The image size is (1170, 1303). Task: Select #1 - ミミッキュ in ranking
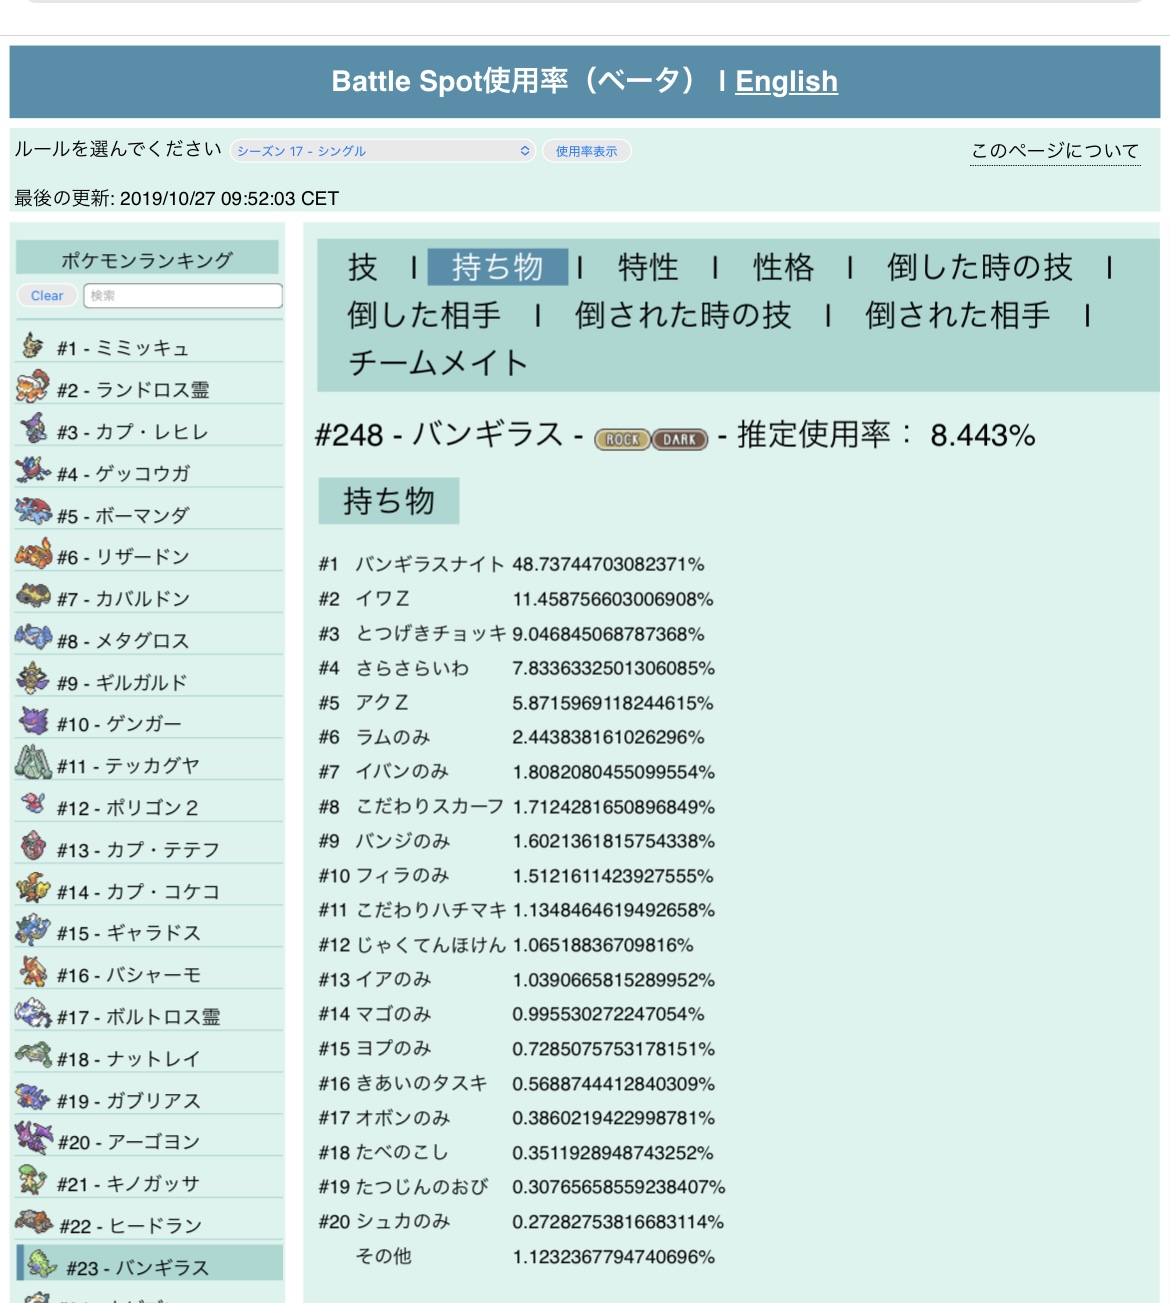[x=149, y=346]
